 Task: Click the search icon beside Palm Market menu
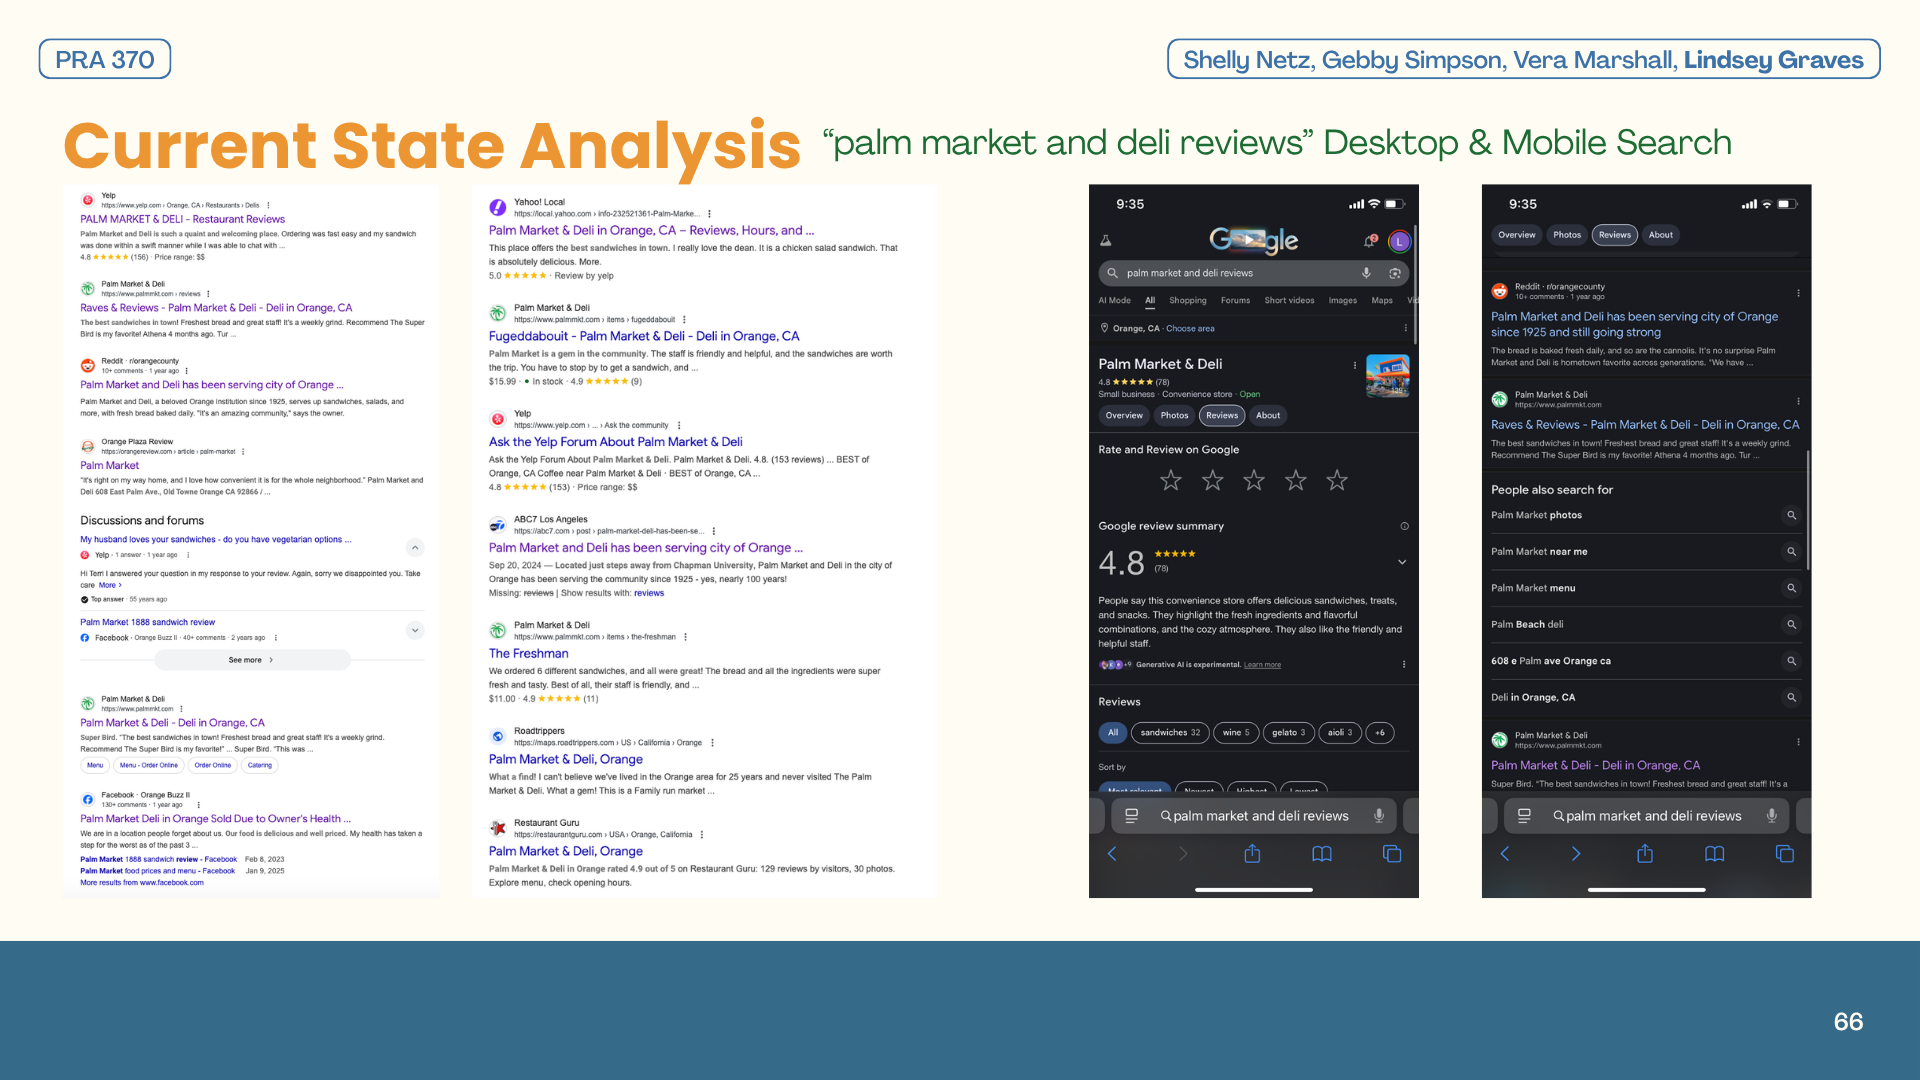click(x=1792, y=588)
